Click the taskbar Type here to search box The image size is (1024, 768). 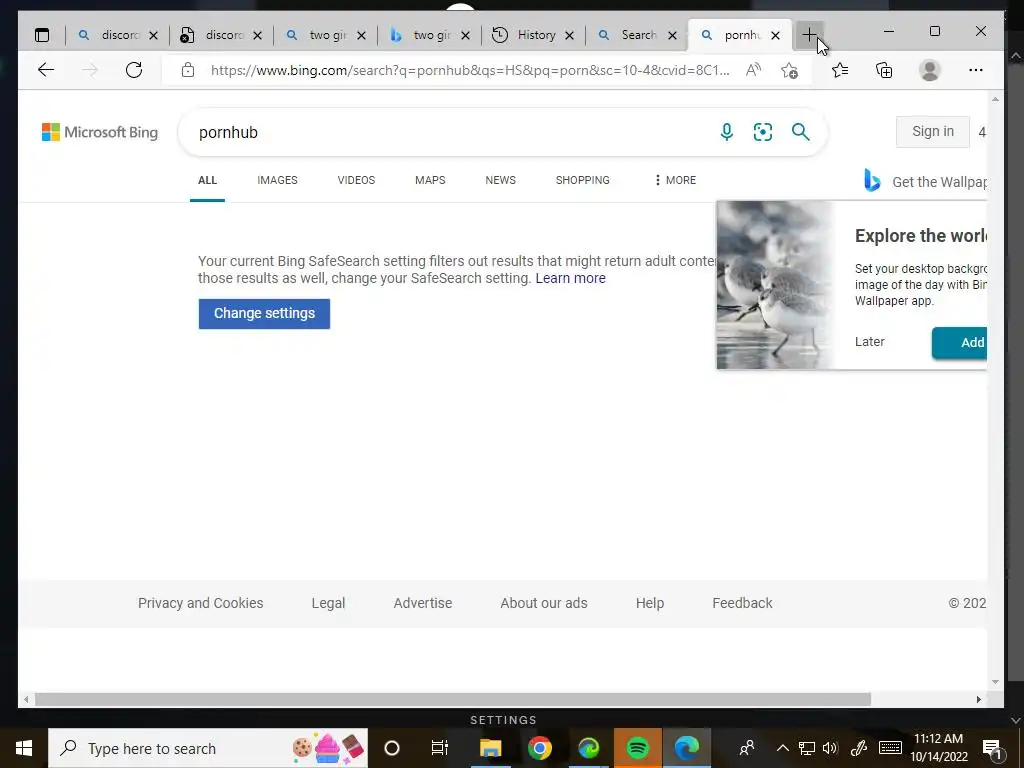point(208,748)
